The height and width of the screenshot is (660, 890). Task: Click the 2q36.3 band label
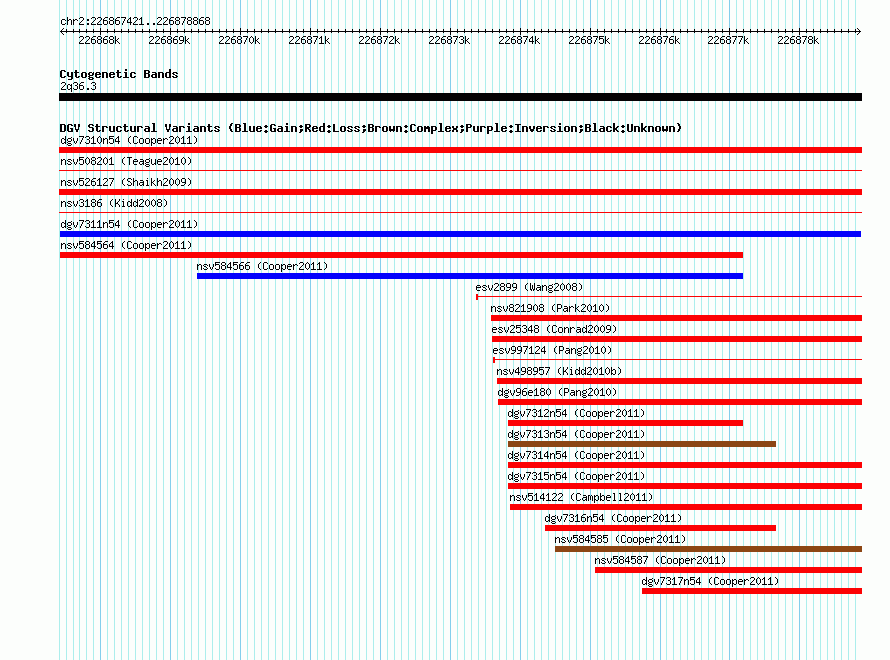[x=78, y=86]
